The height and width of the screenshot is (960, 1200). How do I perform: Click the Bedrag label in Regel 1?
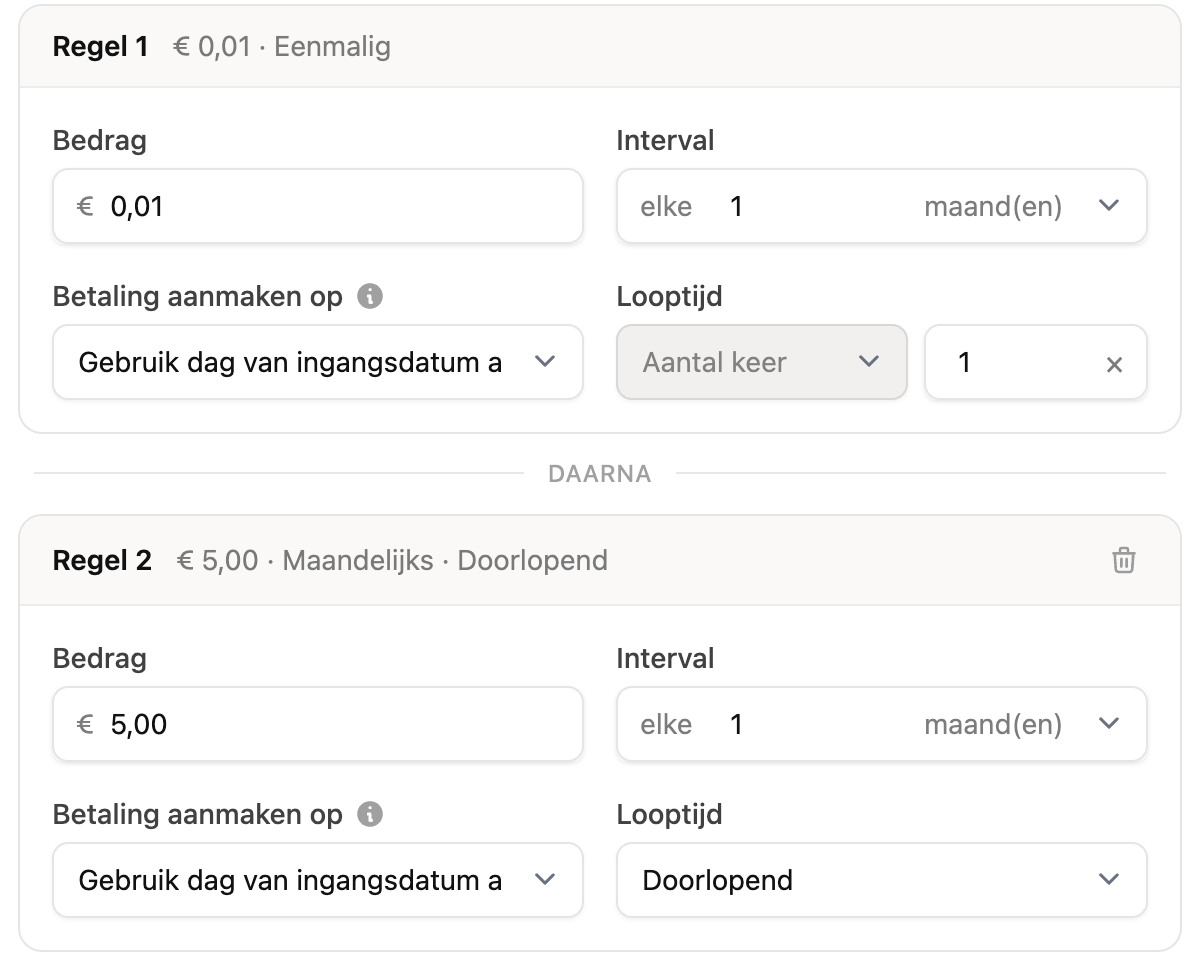click(x=100, y=141)
